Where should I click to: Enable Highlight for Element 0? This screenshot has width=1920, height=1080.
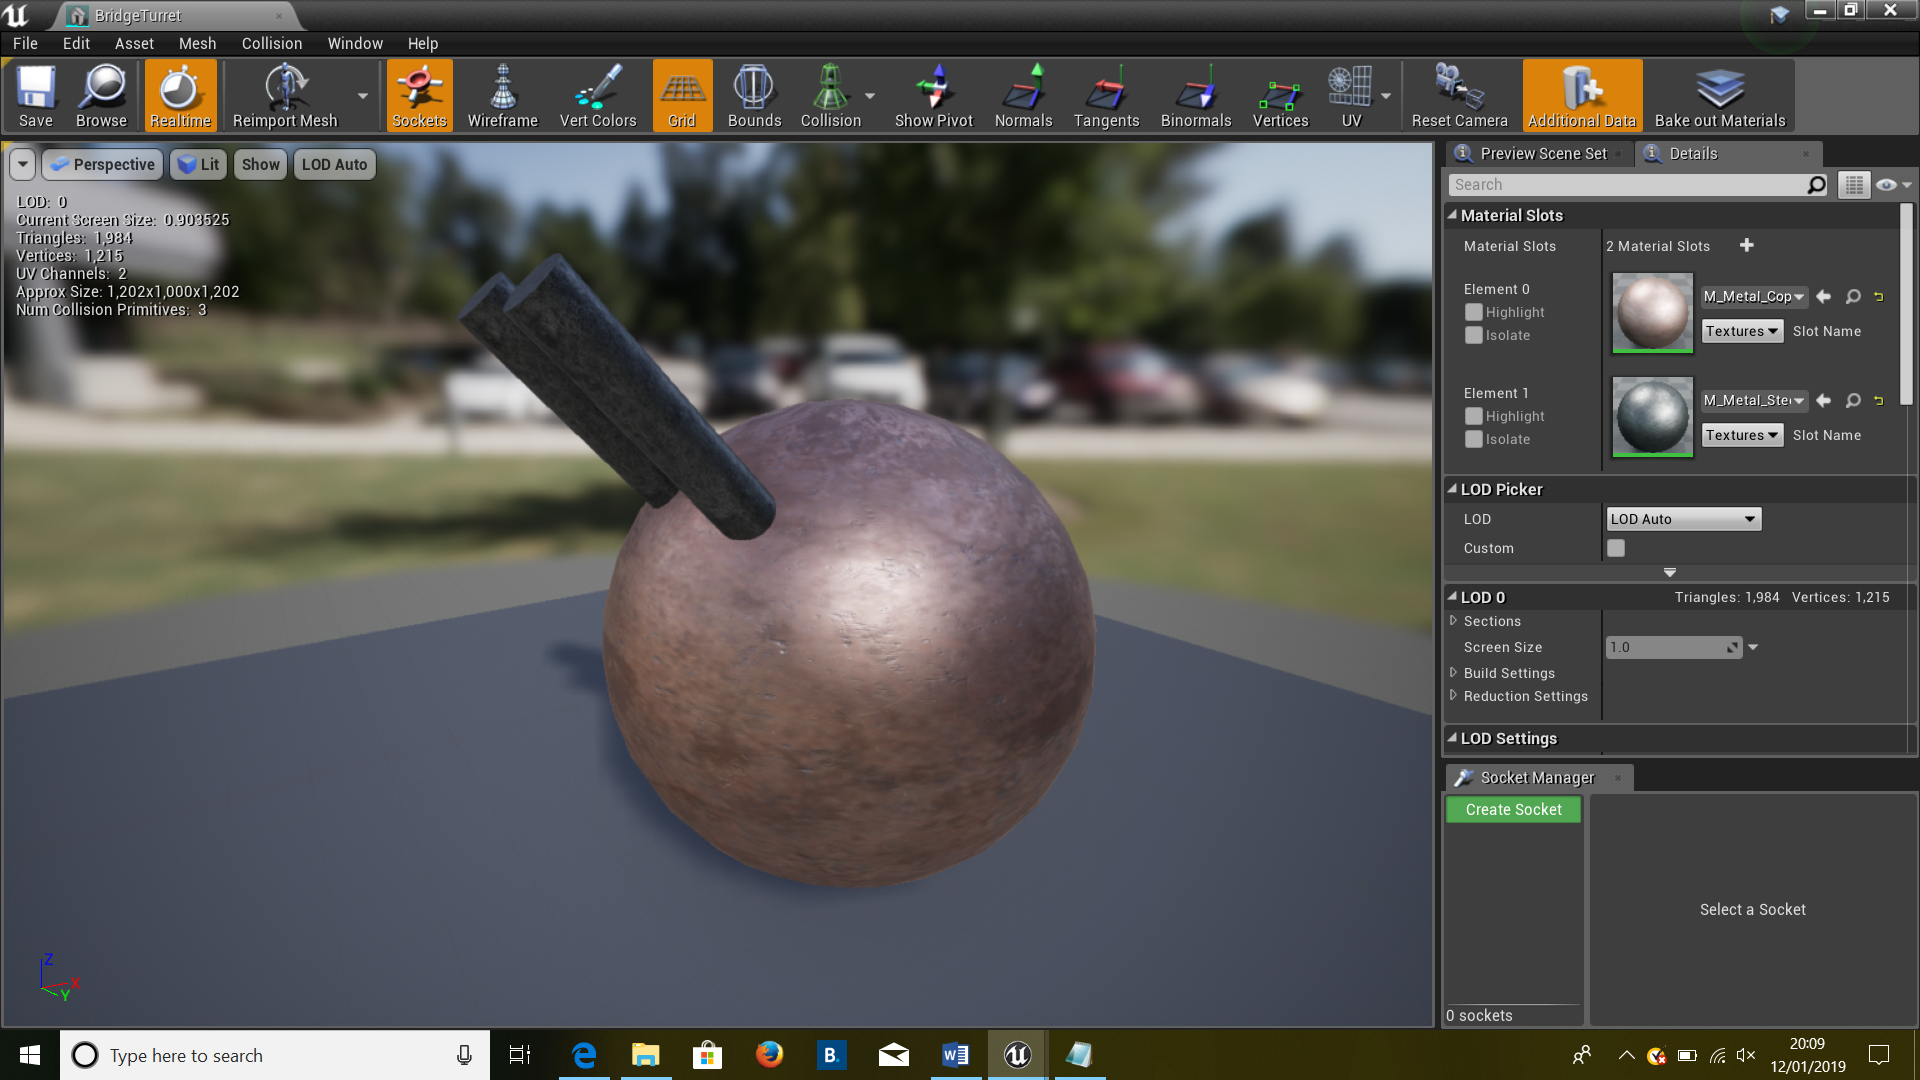[1473, 312]
